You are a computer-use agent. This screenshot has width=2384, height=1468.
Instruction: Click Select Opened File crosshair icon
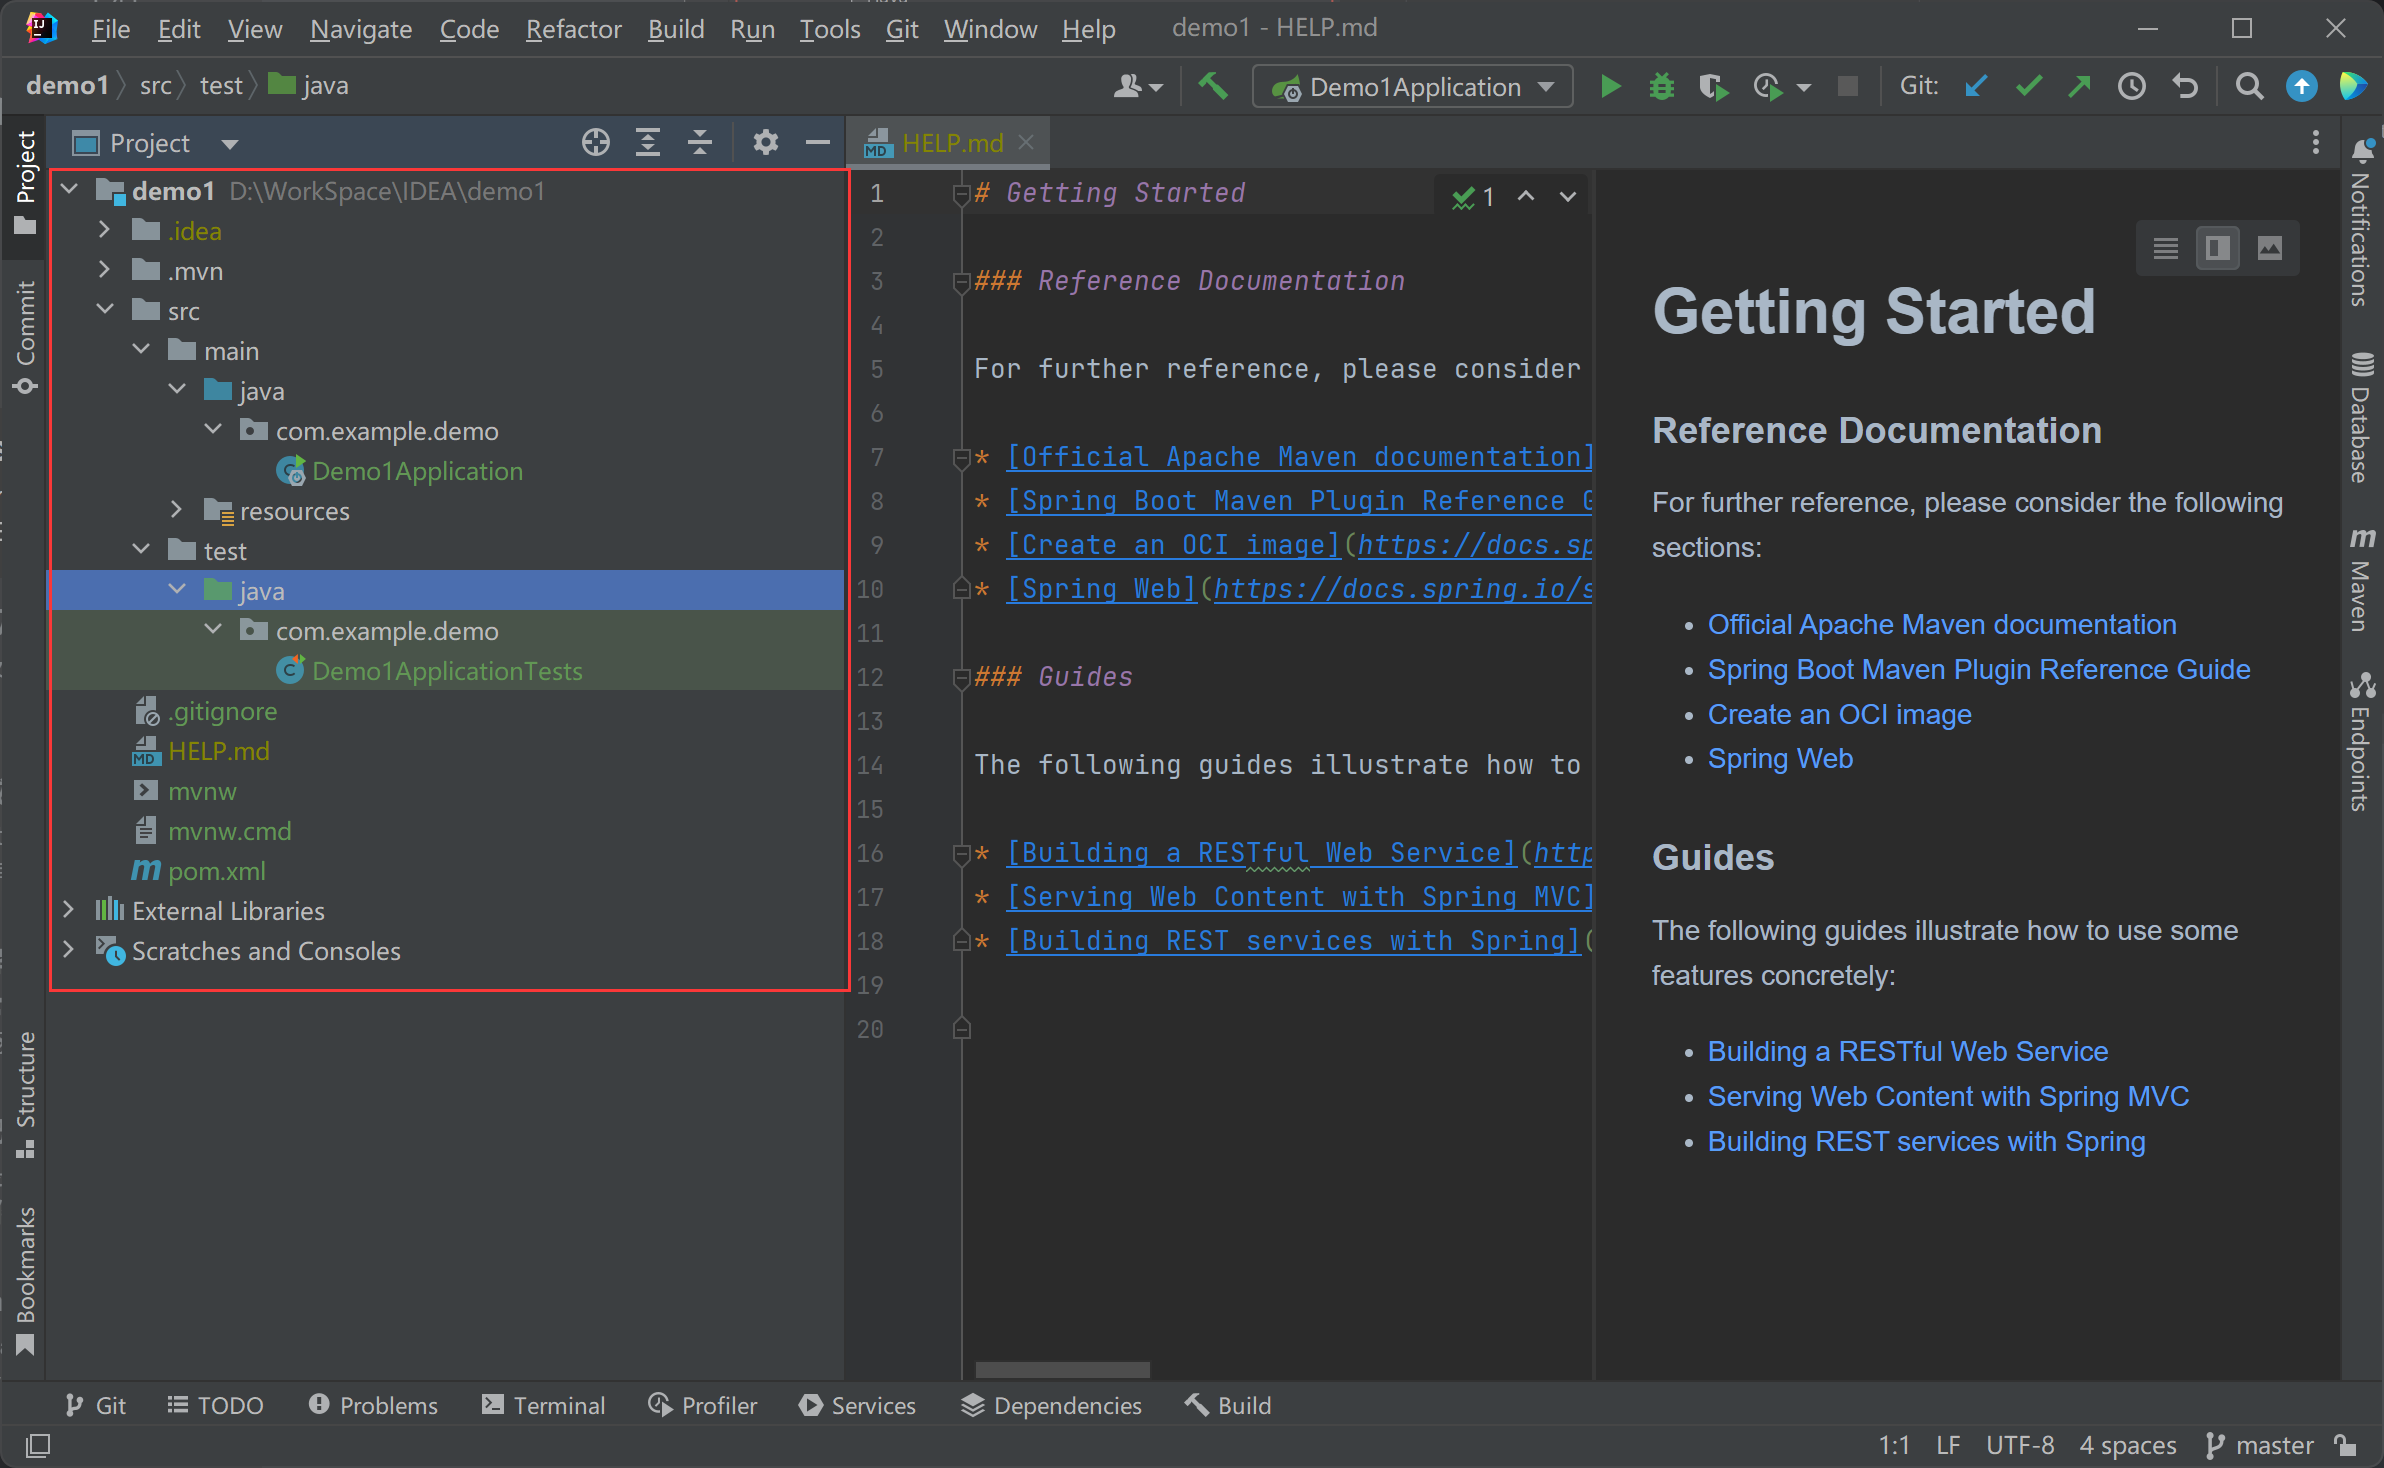[596, 143]
